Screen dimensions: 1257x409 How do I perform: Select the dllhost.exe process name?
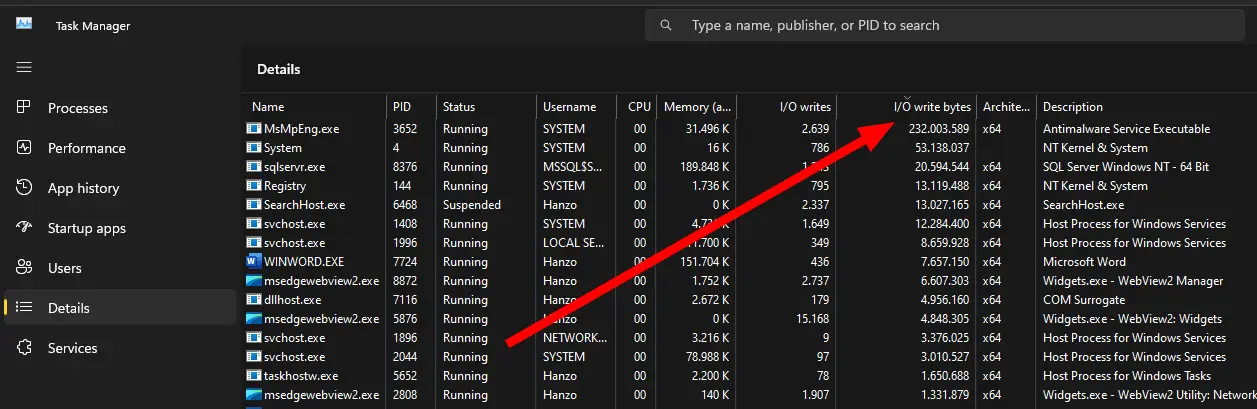pyautogui.click(x=292, y=300)
